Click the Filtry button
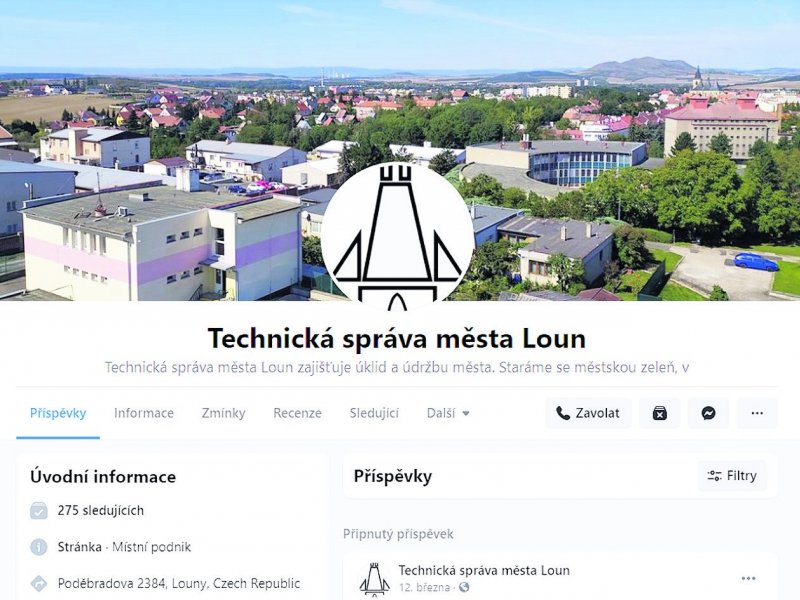 click(732, 476)
